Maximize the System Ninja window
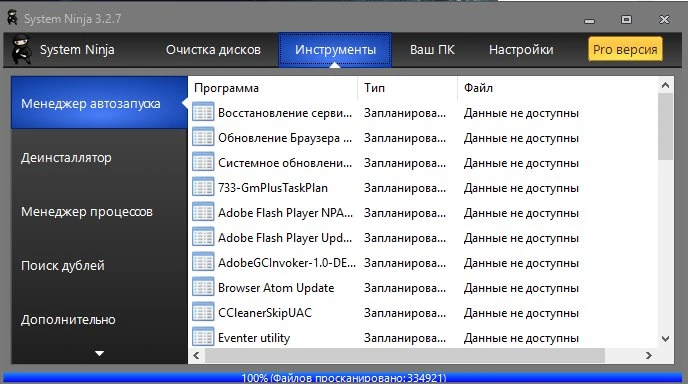 click(627, 19)
